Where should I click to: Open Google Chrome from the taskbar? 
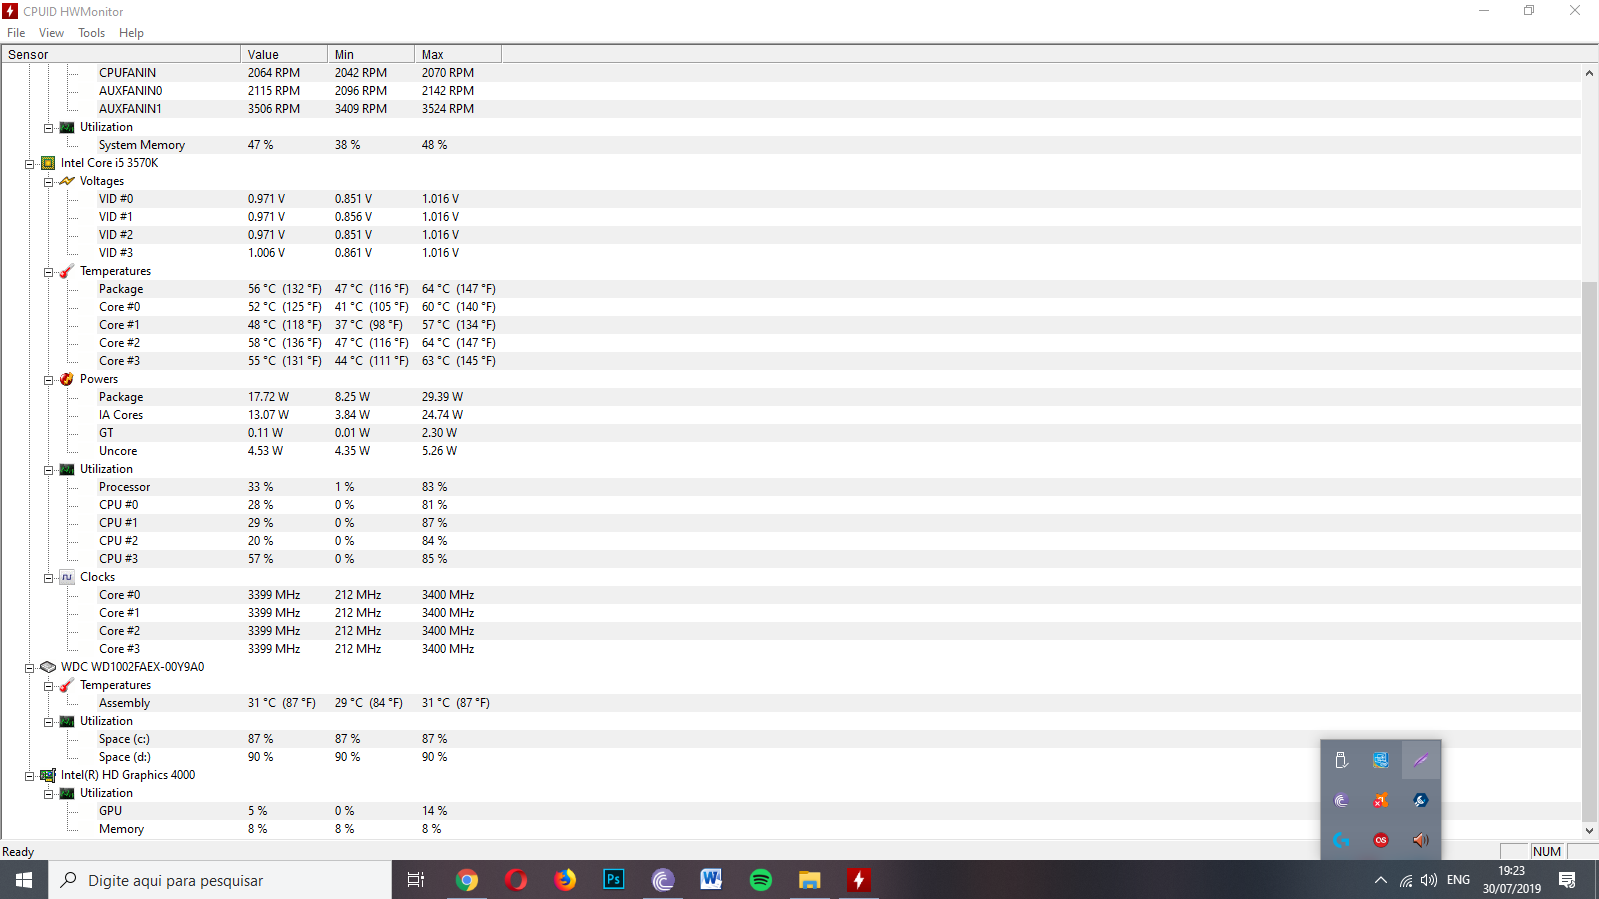pyautogui.click(x=466, y=880)
